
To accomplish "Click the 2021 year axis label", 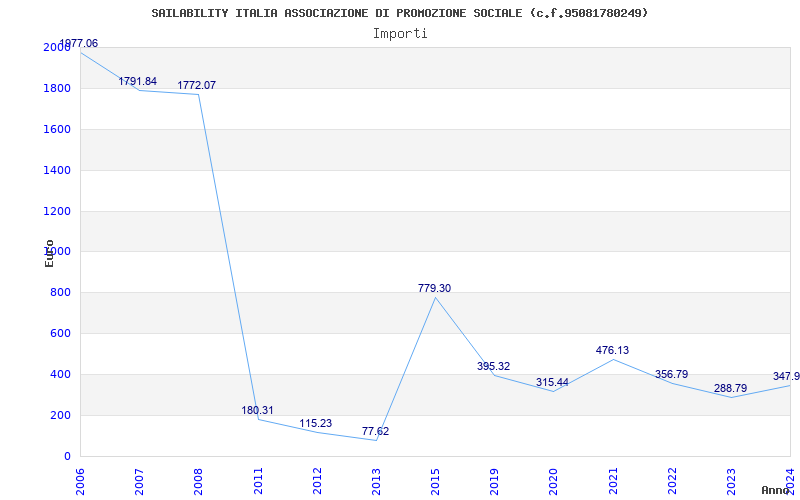I will [x=613, y=482].
